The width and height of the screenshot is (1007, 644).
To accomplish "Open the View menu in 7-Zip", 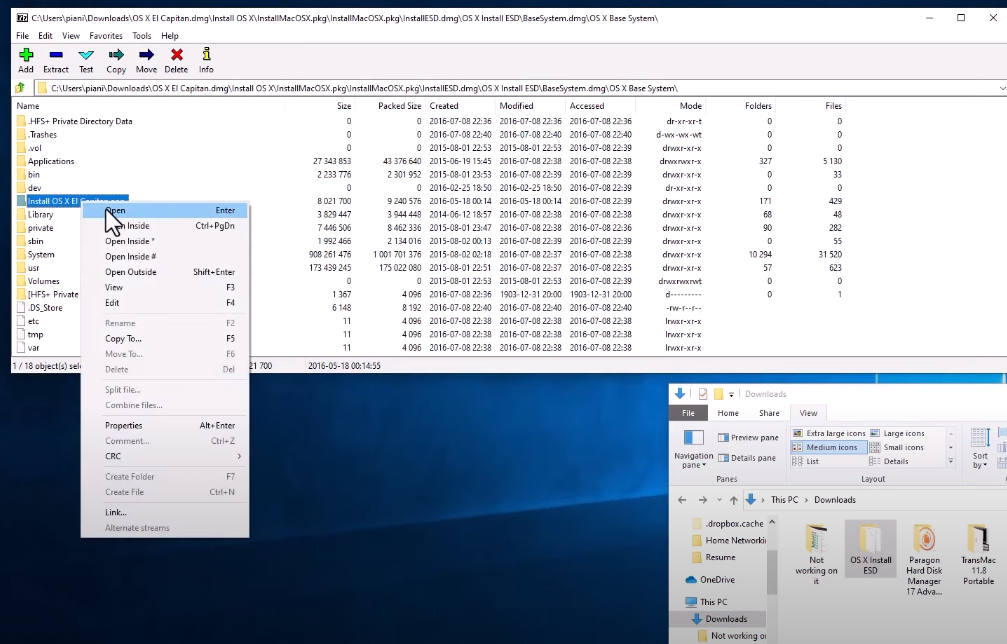I will tap(71, 36).
